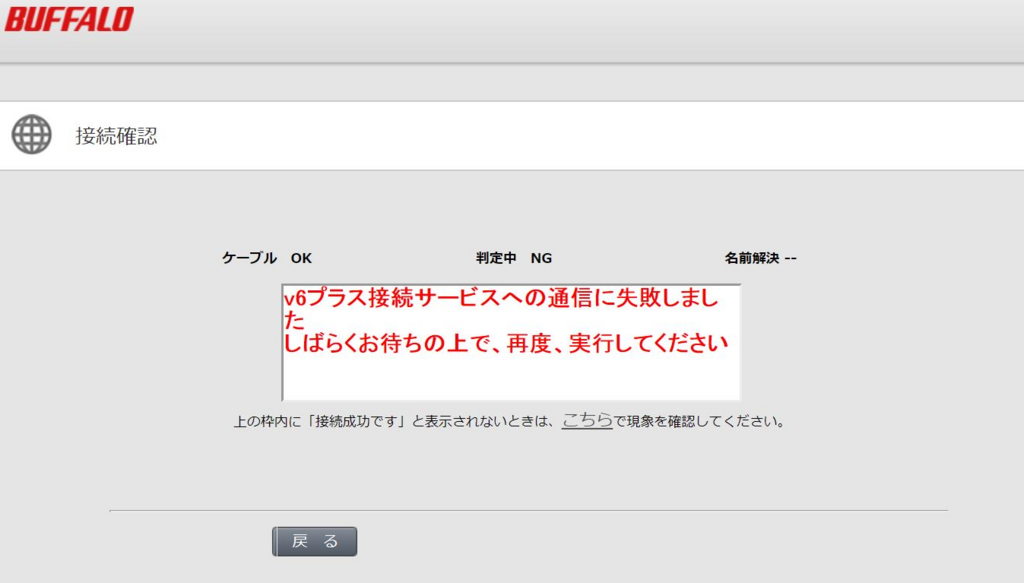1024x583 pixels.
Task: Click the BUFFALO logo
Action: 69,20
